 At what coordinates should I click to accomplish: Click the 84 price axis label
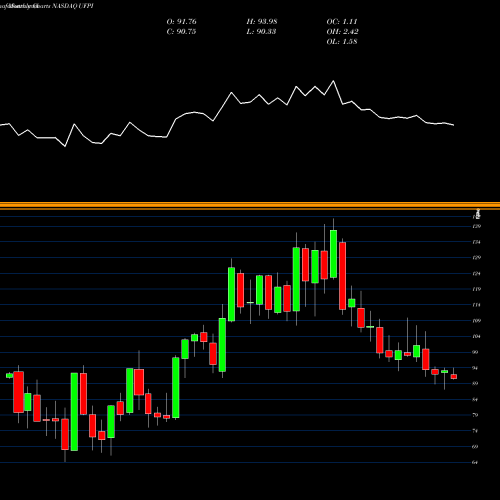pyautogui.click(x=475, y=399)
